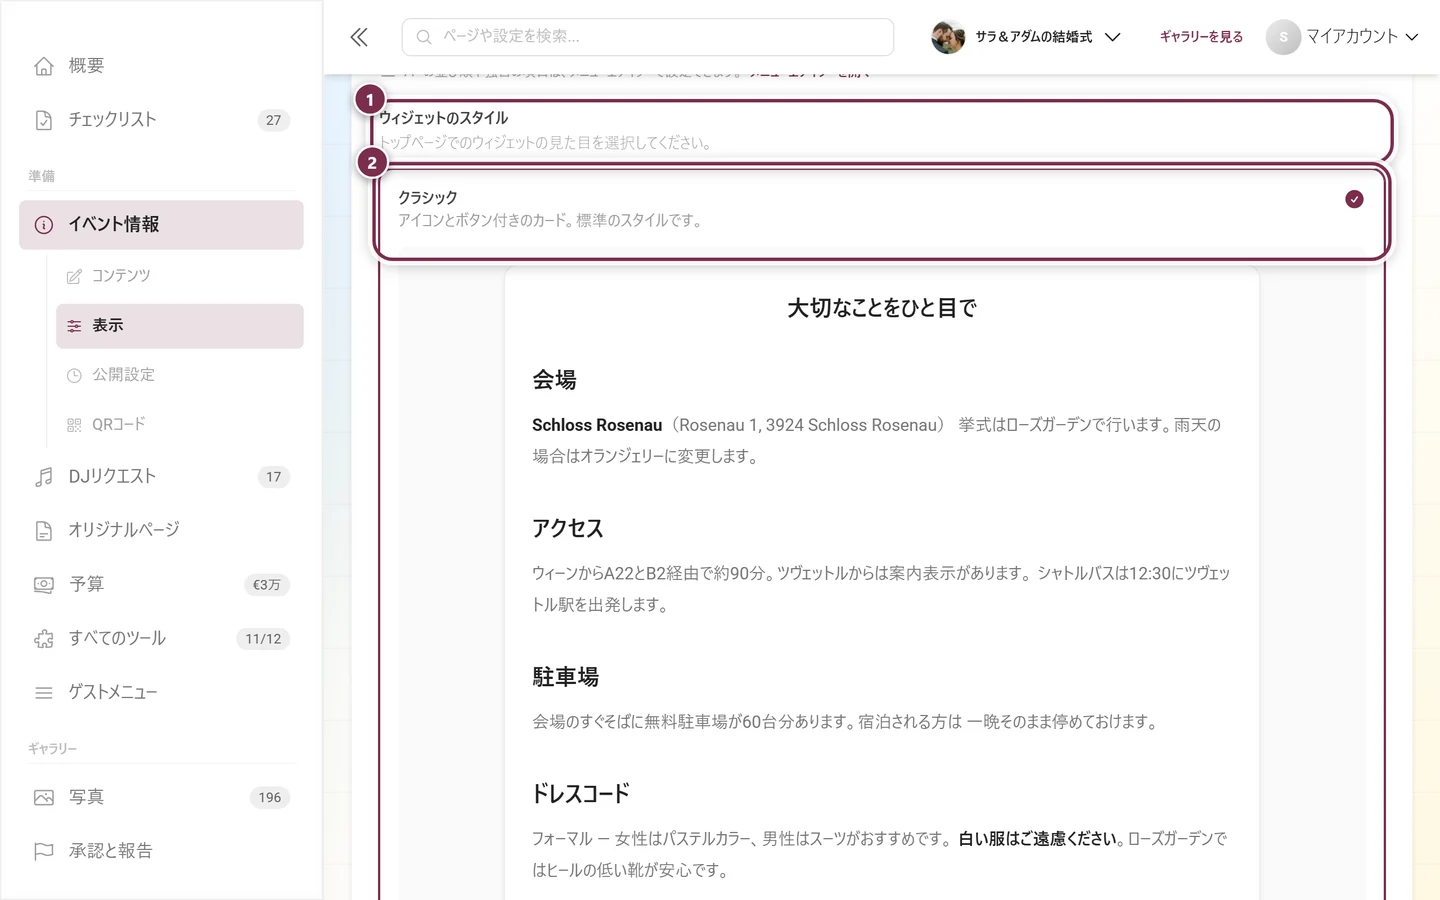The height and width of the screenshot is (900, 1440).
Task: Open the QRコード sub-page
Action: (180, 425)
